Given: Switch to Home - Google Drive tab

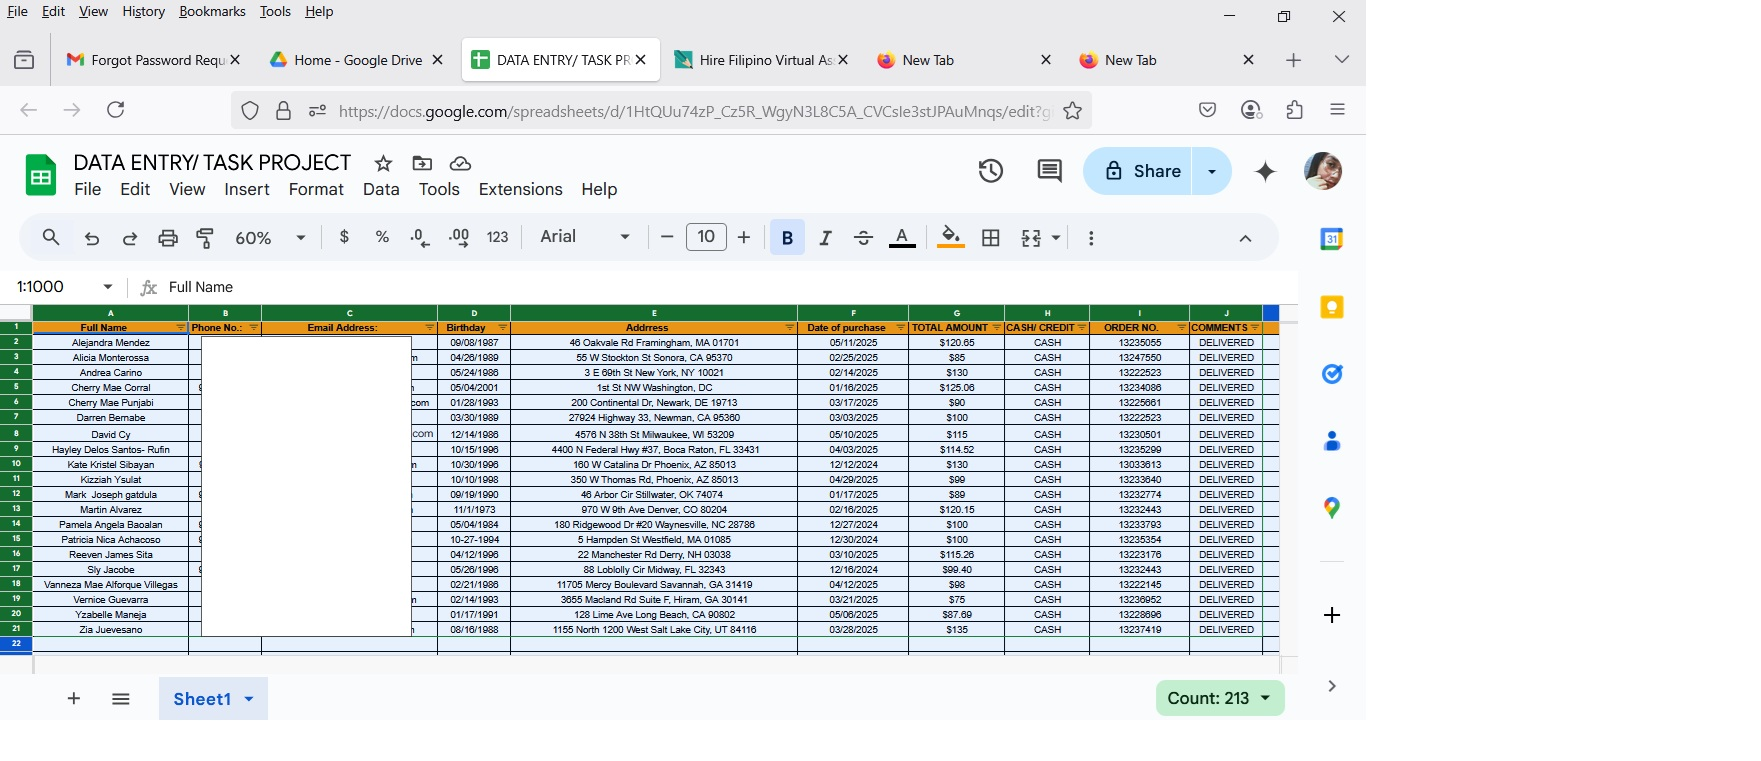Looking at the screenshot, I should [x=357, y=60].
